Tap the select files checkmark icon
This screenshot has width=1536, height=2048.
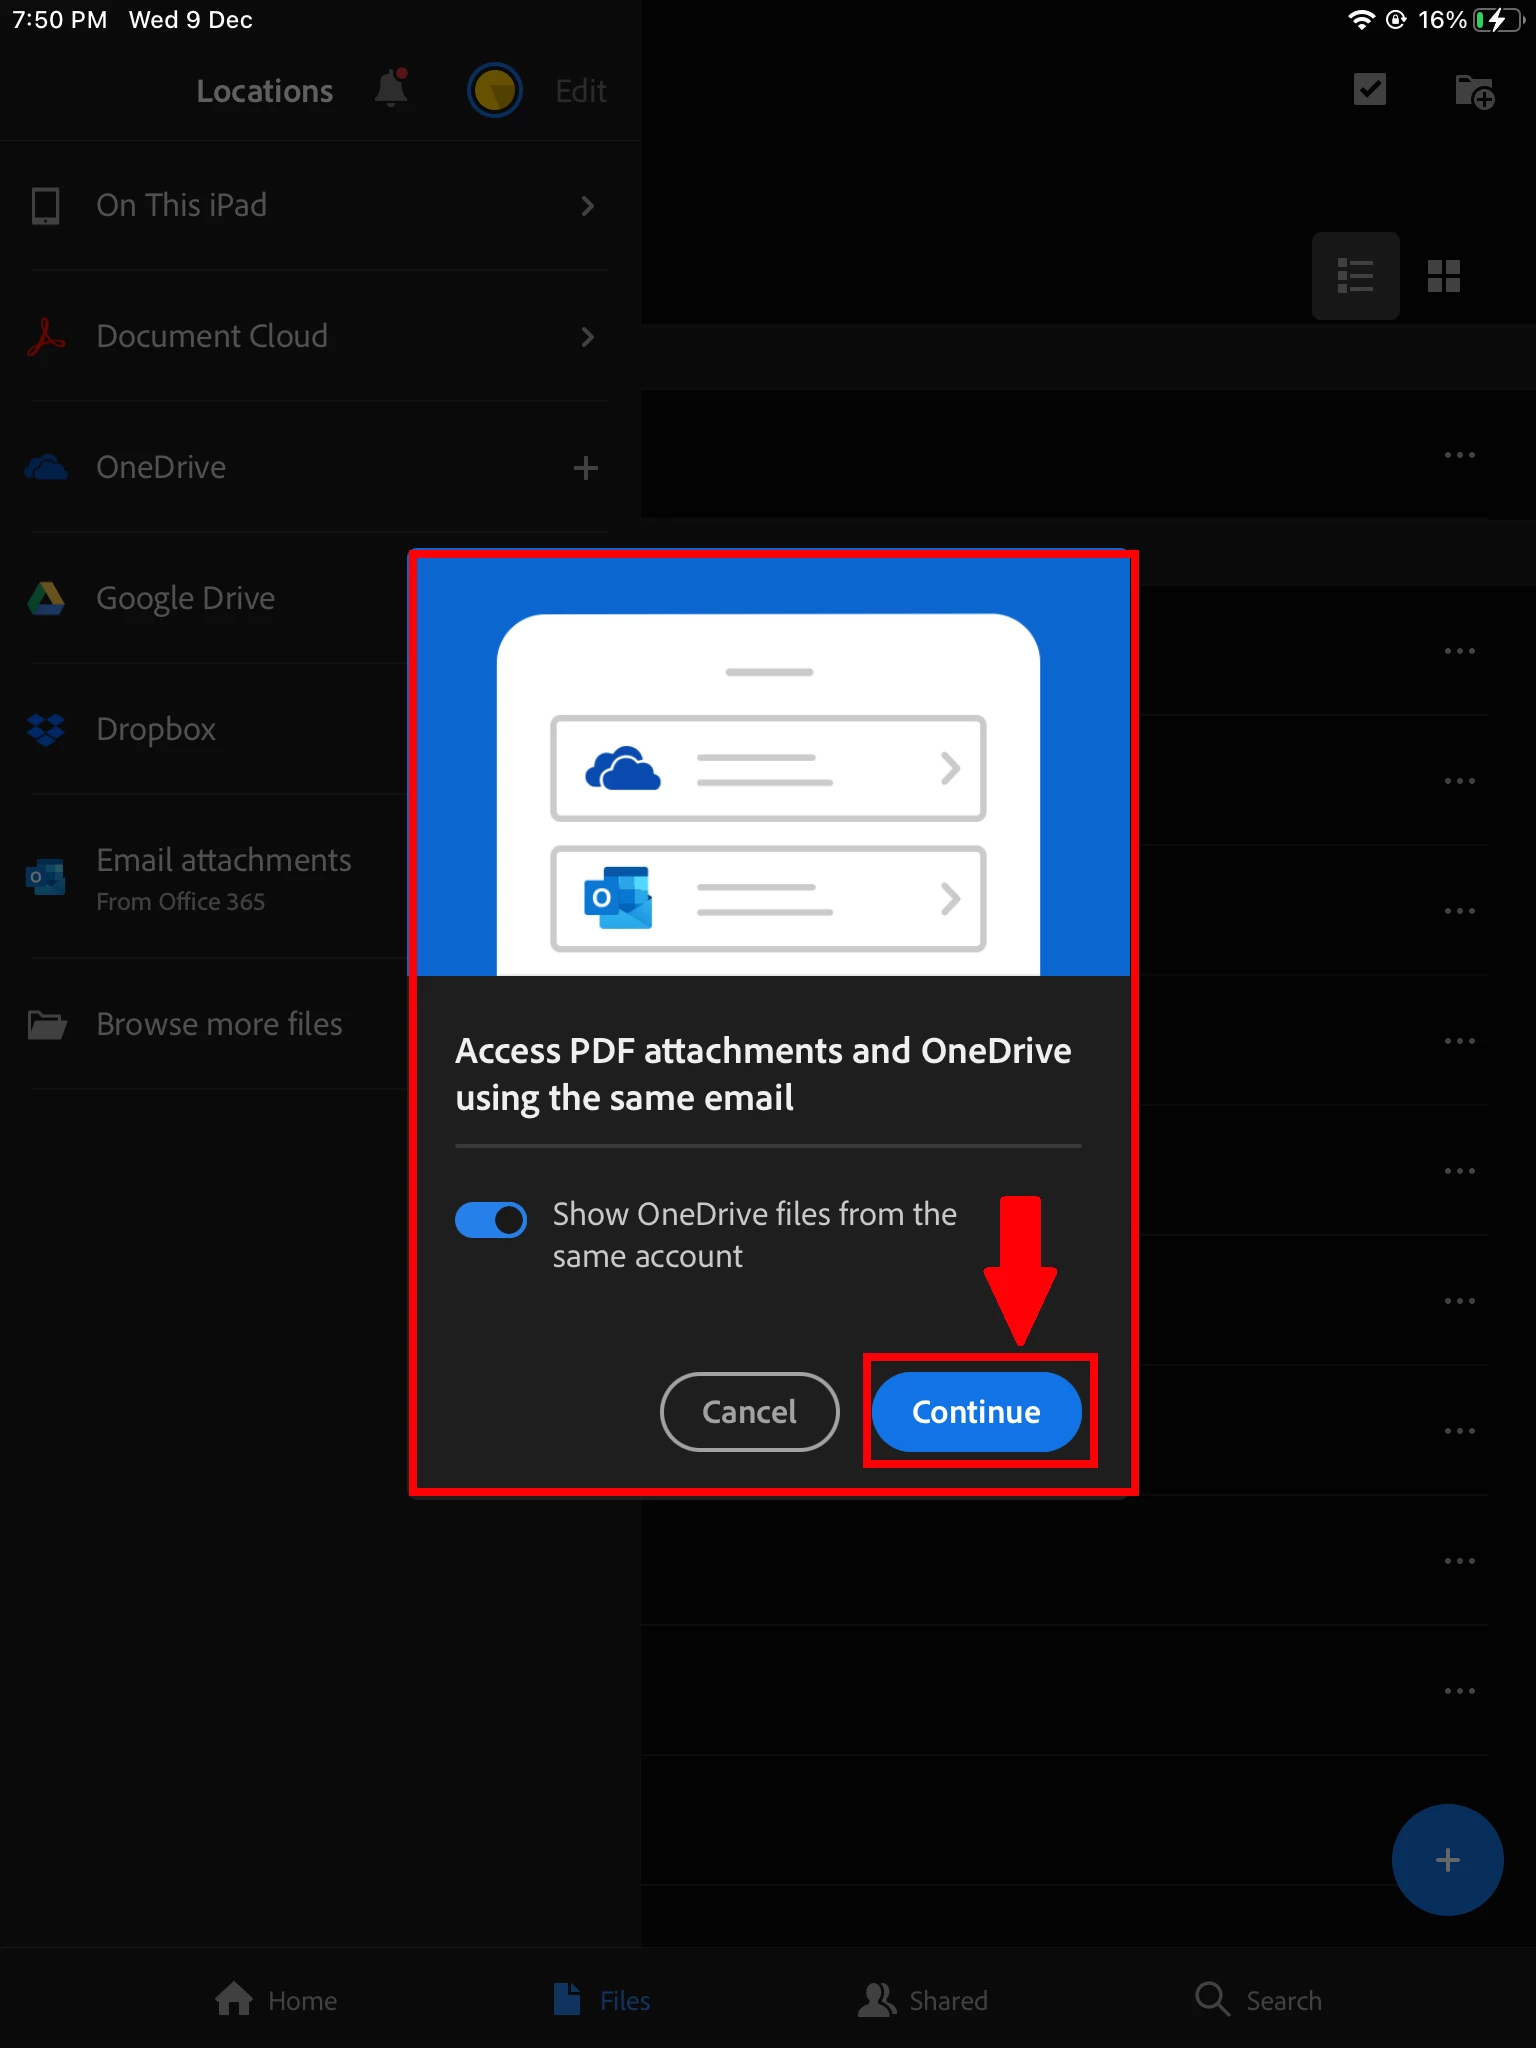coord(1369,89)
